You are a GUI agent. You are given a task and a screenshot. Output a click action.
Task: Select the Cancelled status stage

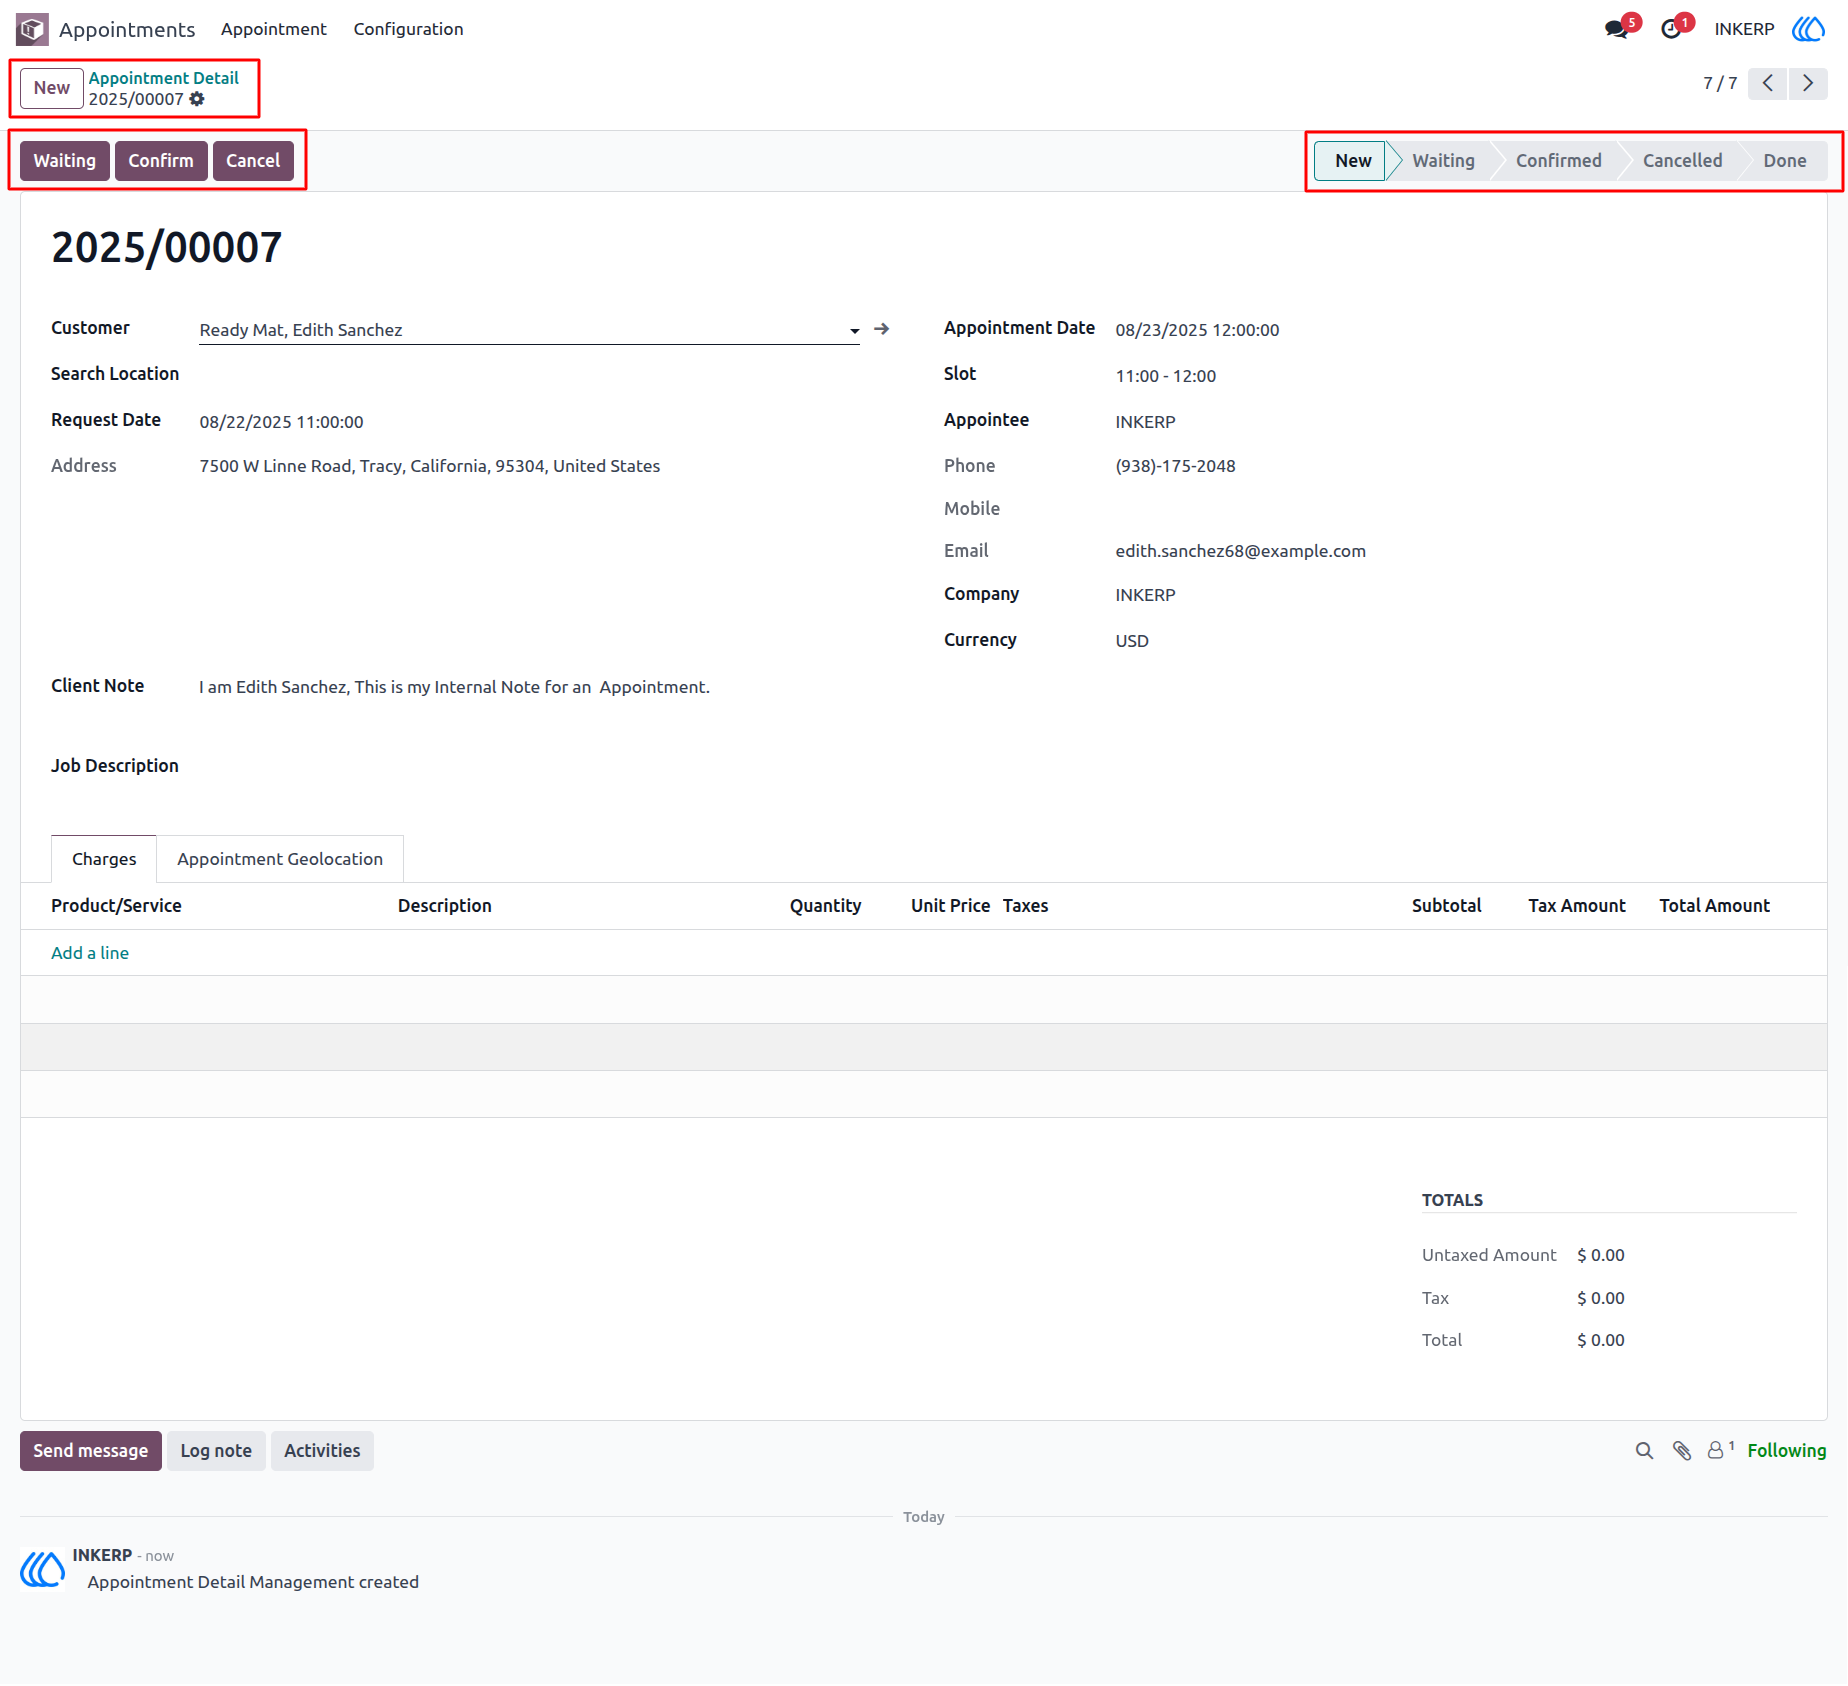point(1682,161)
